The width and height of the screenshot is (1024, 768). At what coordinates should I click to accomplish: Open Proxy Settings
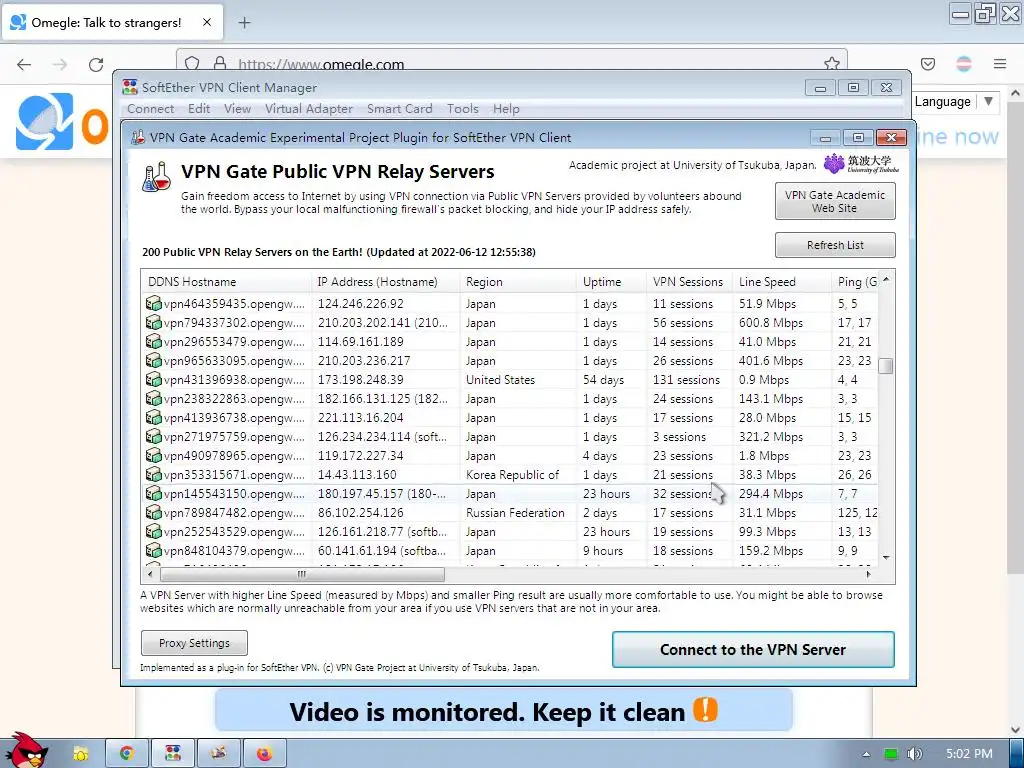click(x=195, y=643)
